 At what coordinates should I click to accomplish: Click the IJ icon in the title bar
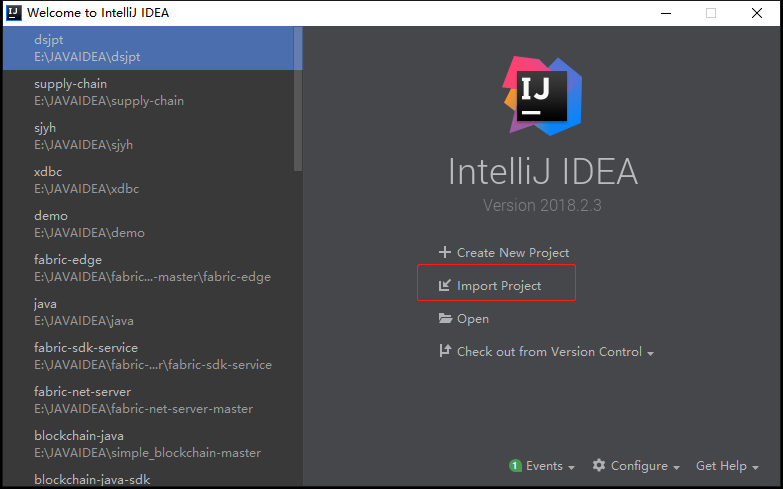click(14, 12)
